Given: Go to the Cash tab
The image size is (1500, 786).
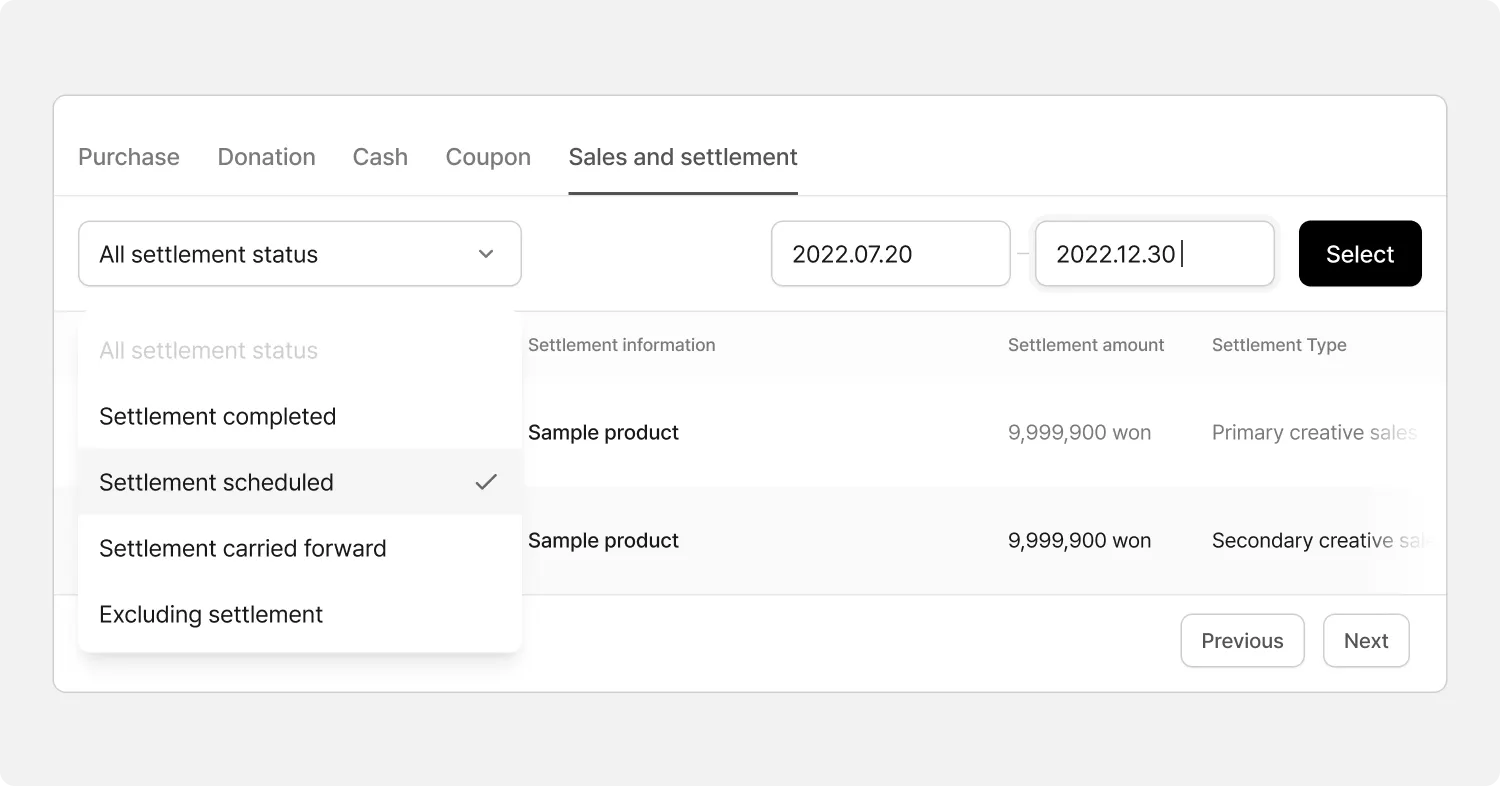Looking at the screenshot, I should (380, 157).
